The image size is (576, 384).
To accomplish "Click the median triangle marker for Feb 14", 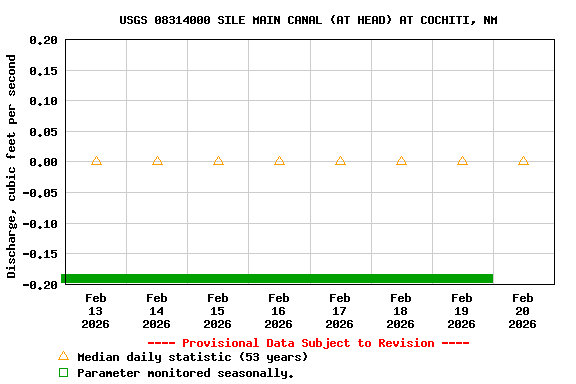I will click(x=157, y=161).
